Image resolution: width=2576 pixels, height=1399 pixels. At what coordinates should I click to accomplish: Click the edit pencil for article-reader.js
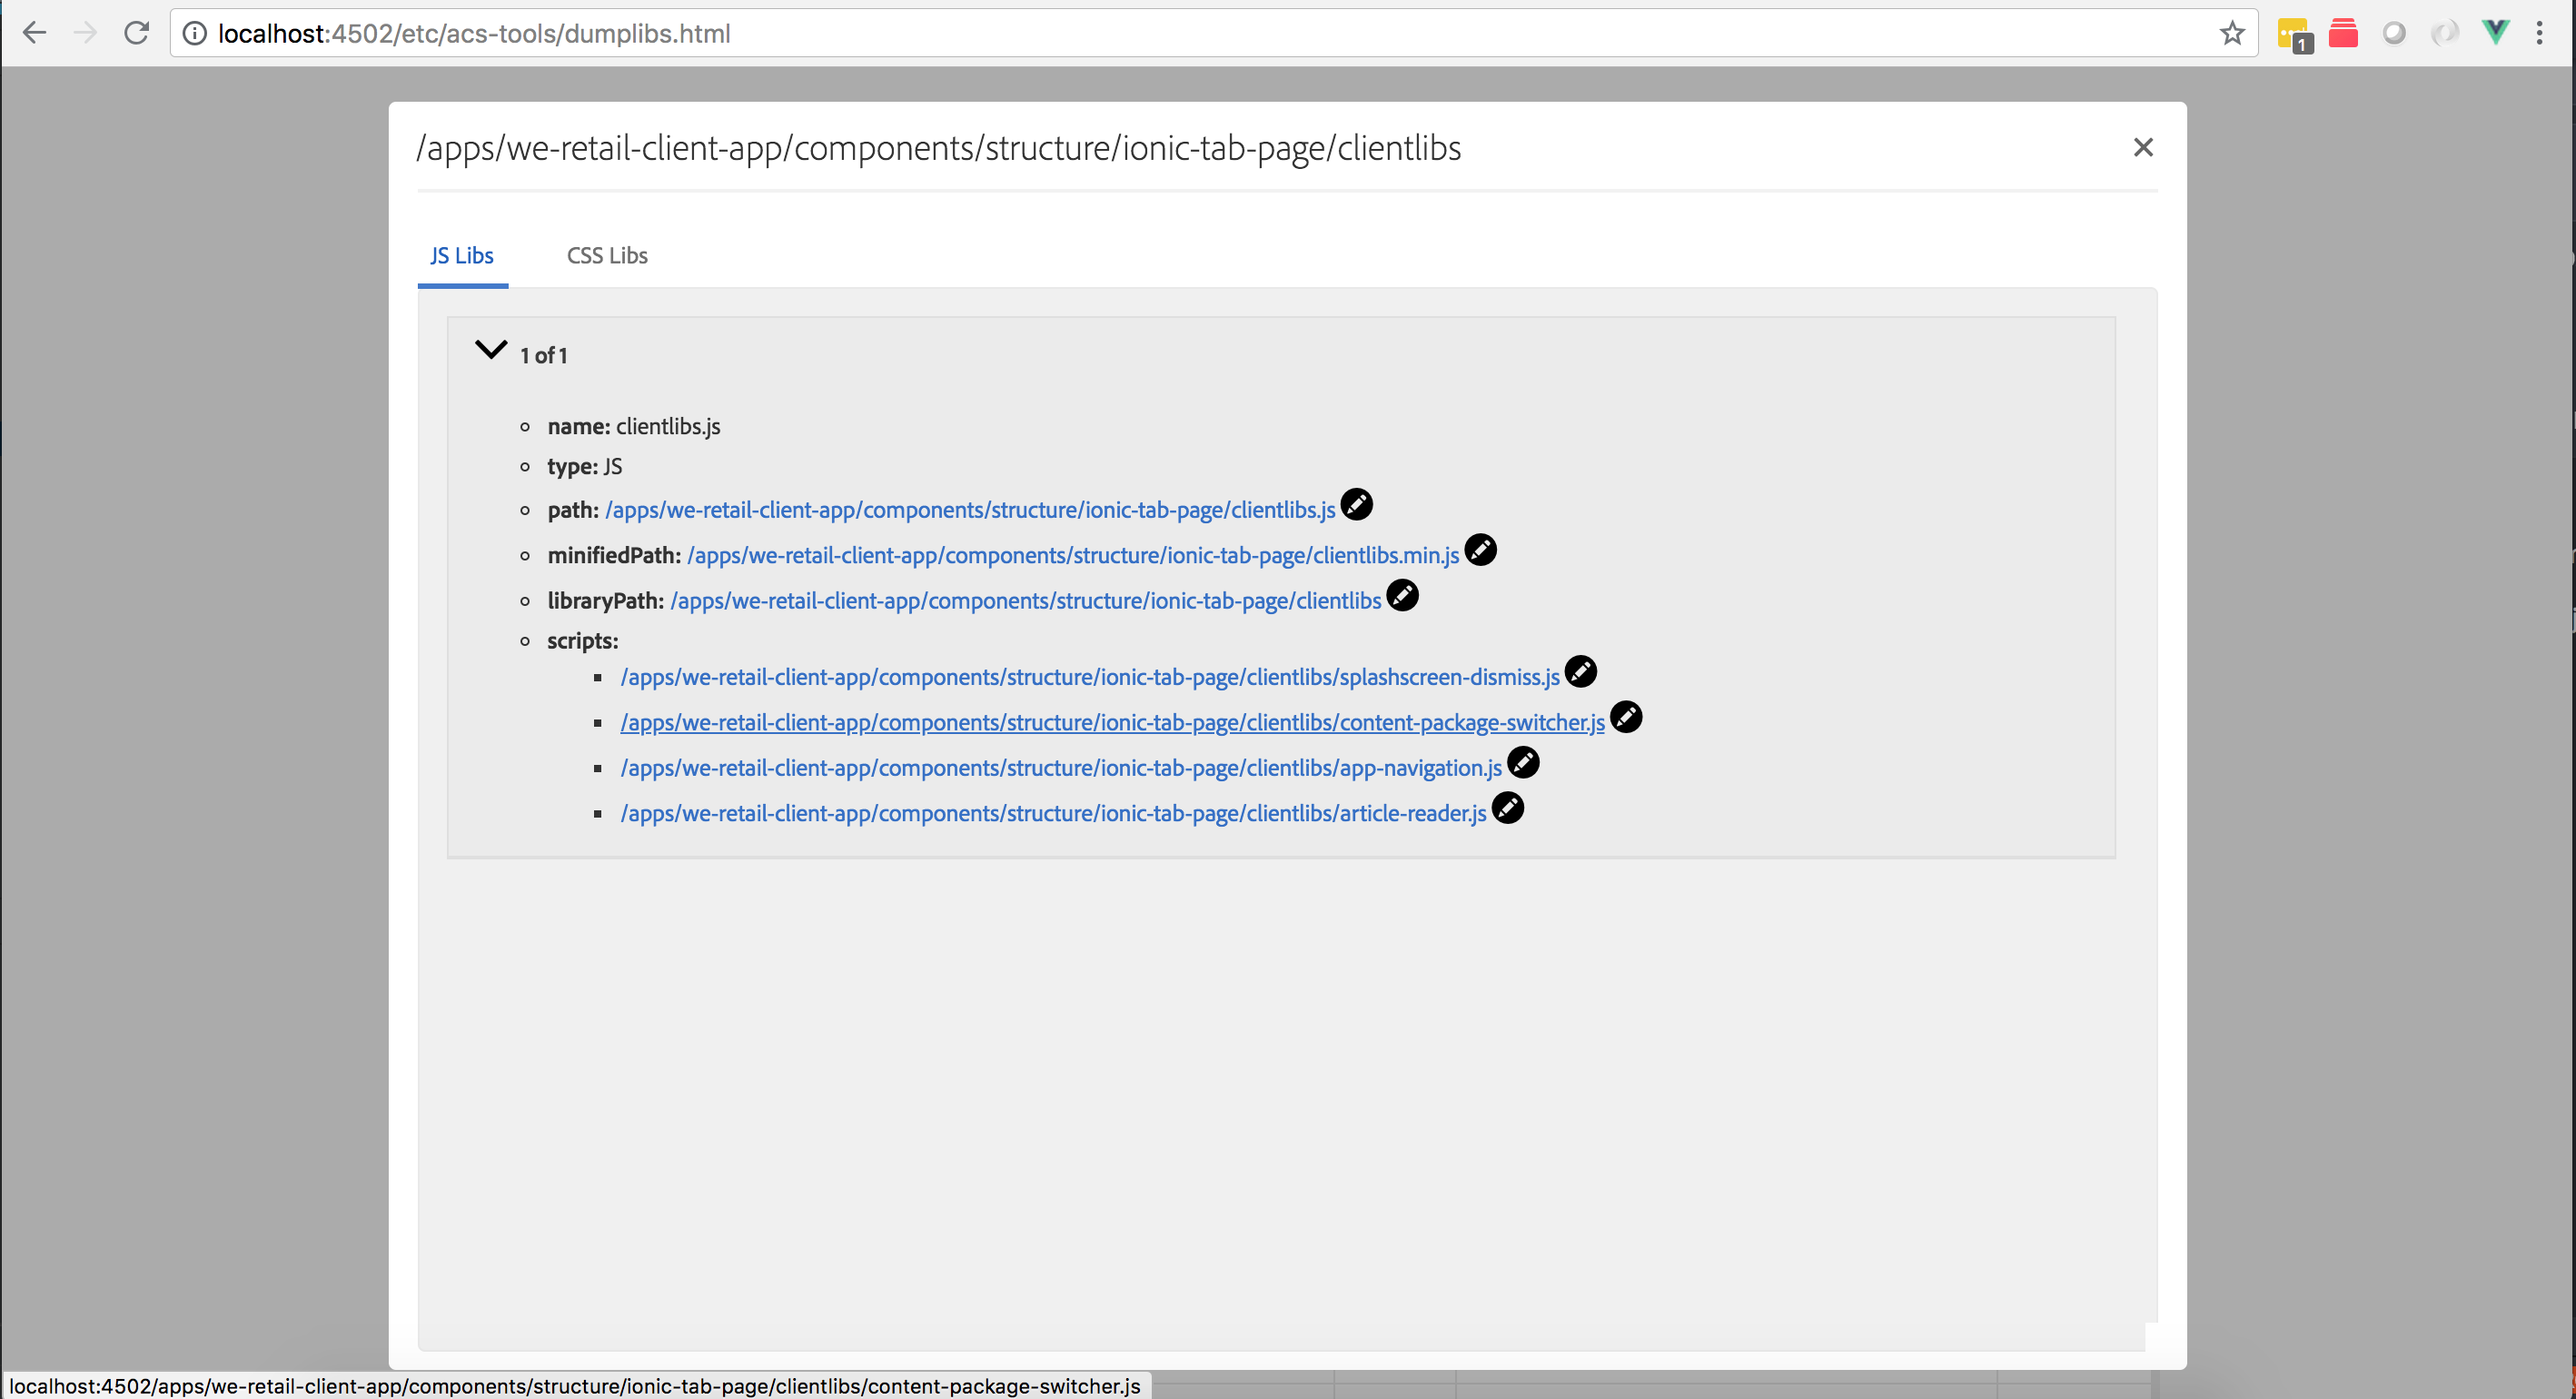tap(1508, 808)
